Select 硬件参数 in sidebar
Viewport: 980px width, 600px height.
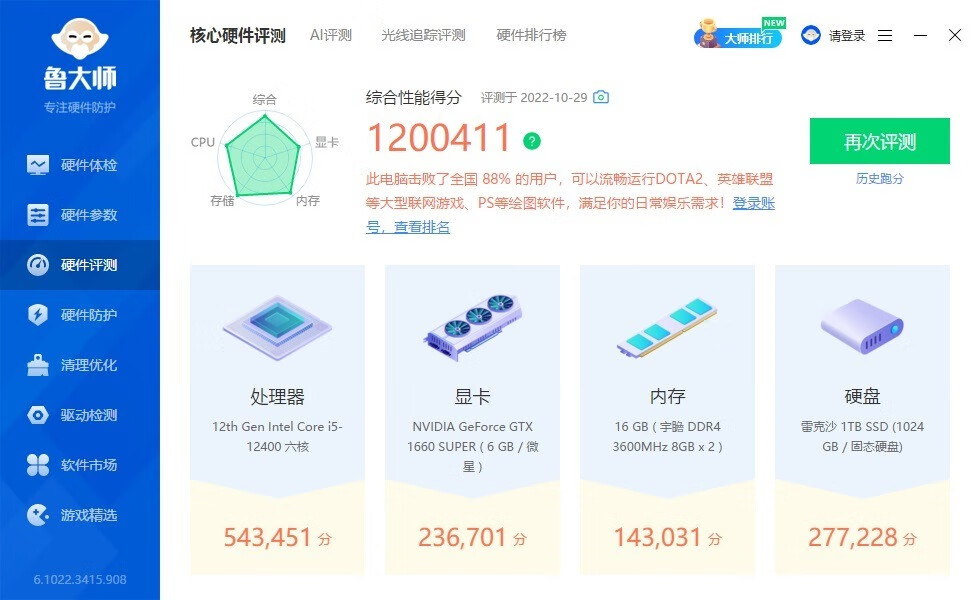pyautogui.click(x=89, y=215)
